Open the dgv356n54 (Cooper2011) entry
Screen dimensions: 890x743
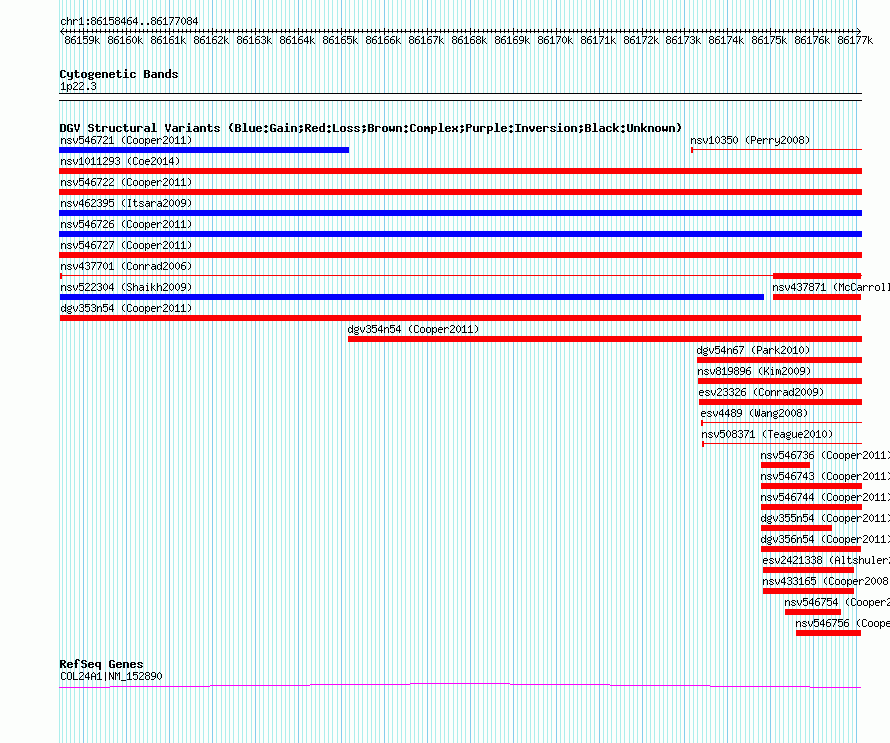pyautogui.click(x=825, y=539)
